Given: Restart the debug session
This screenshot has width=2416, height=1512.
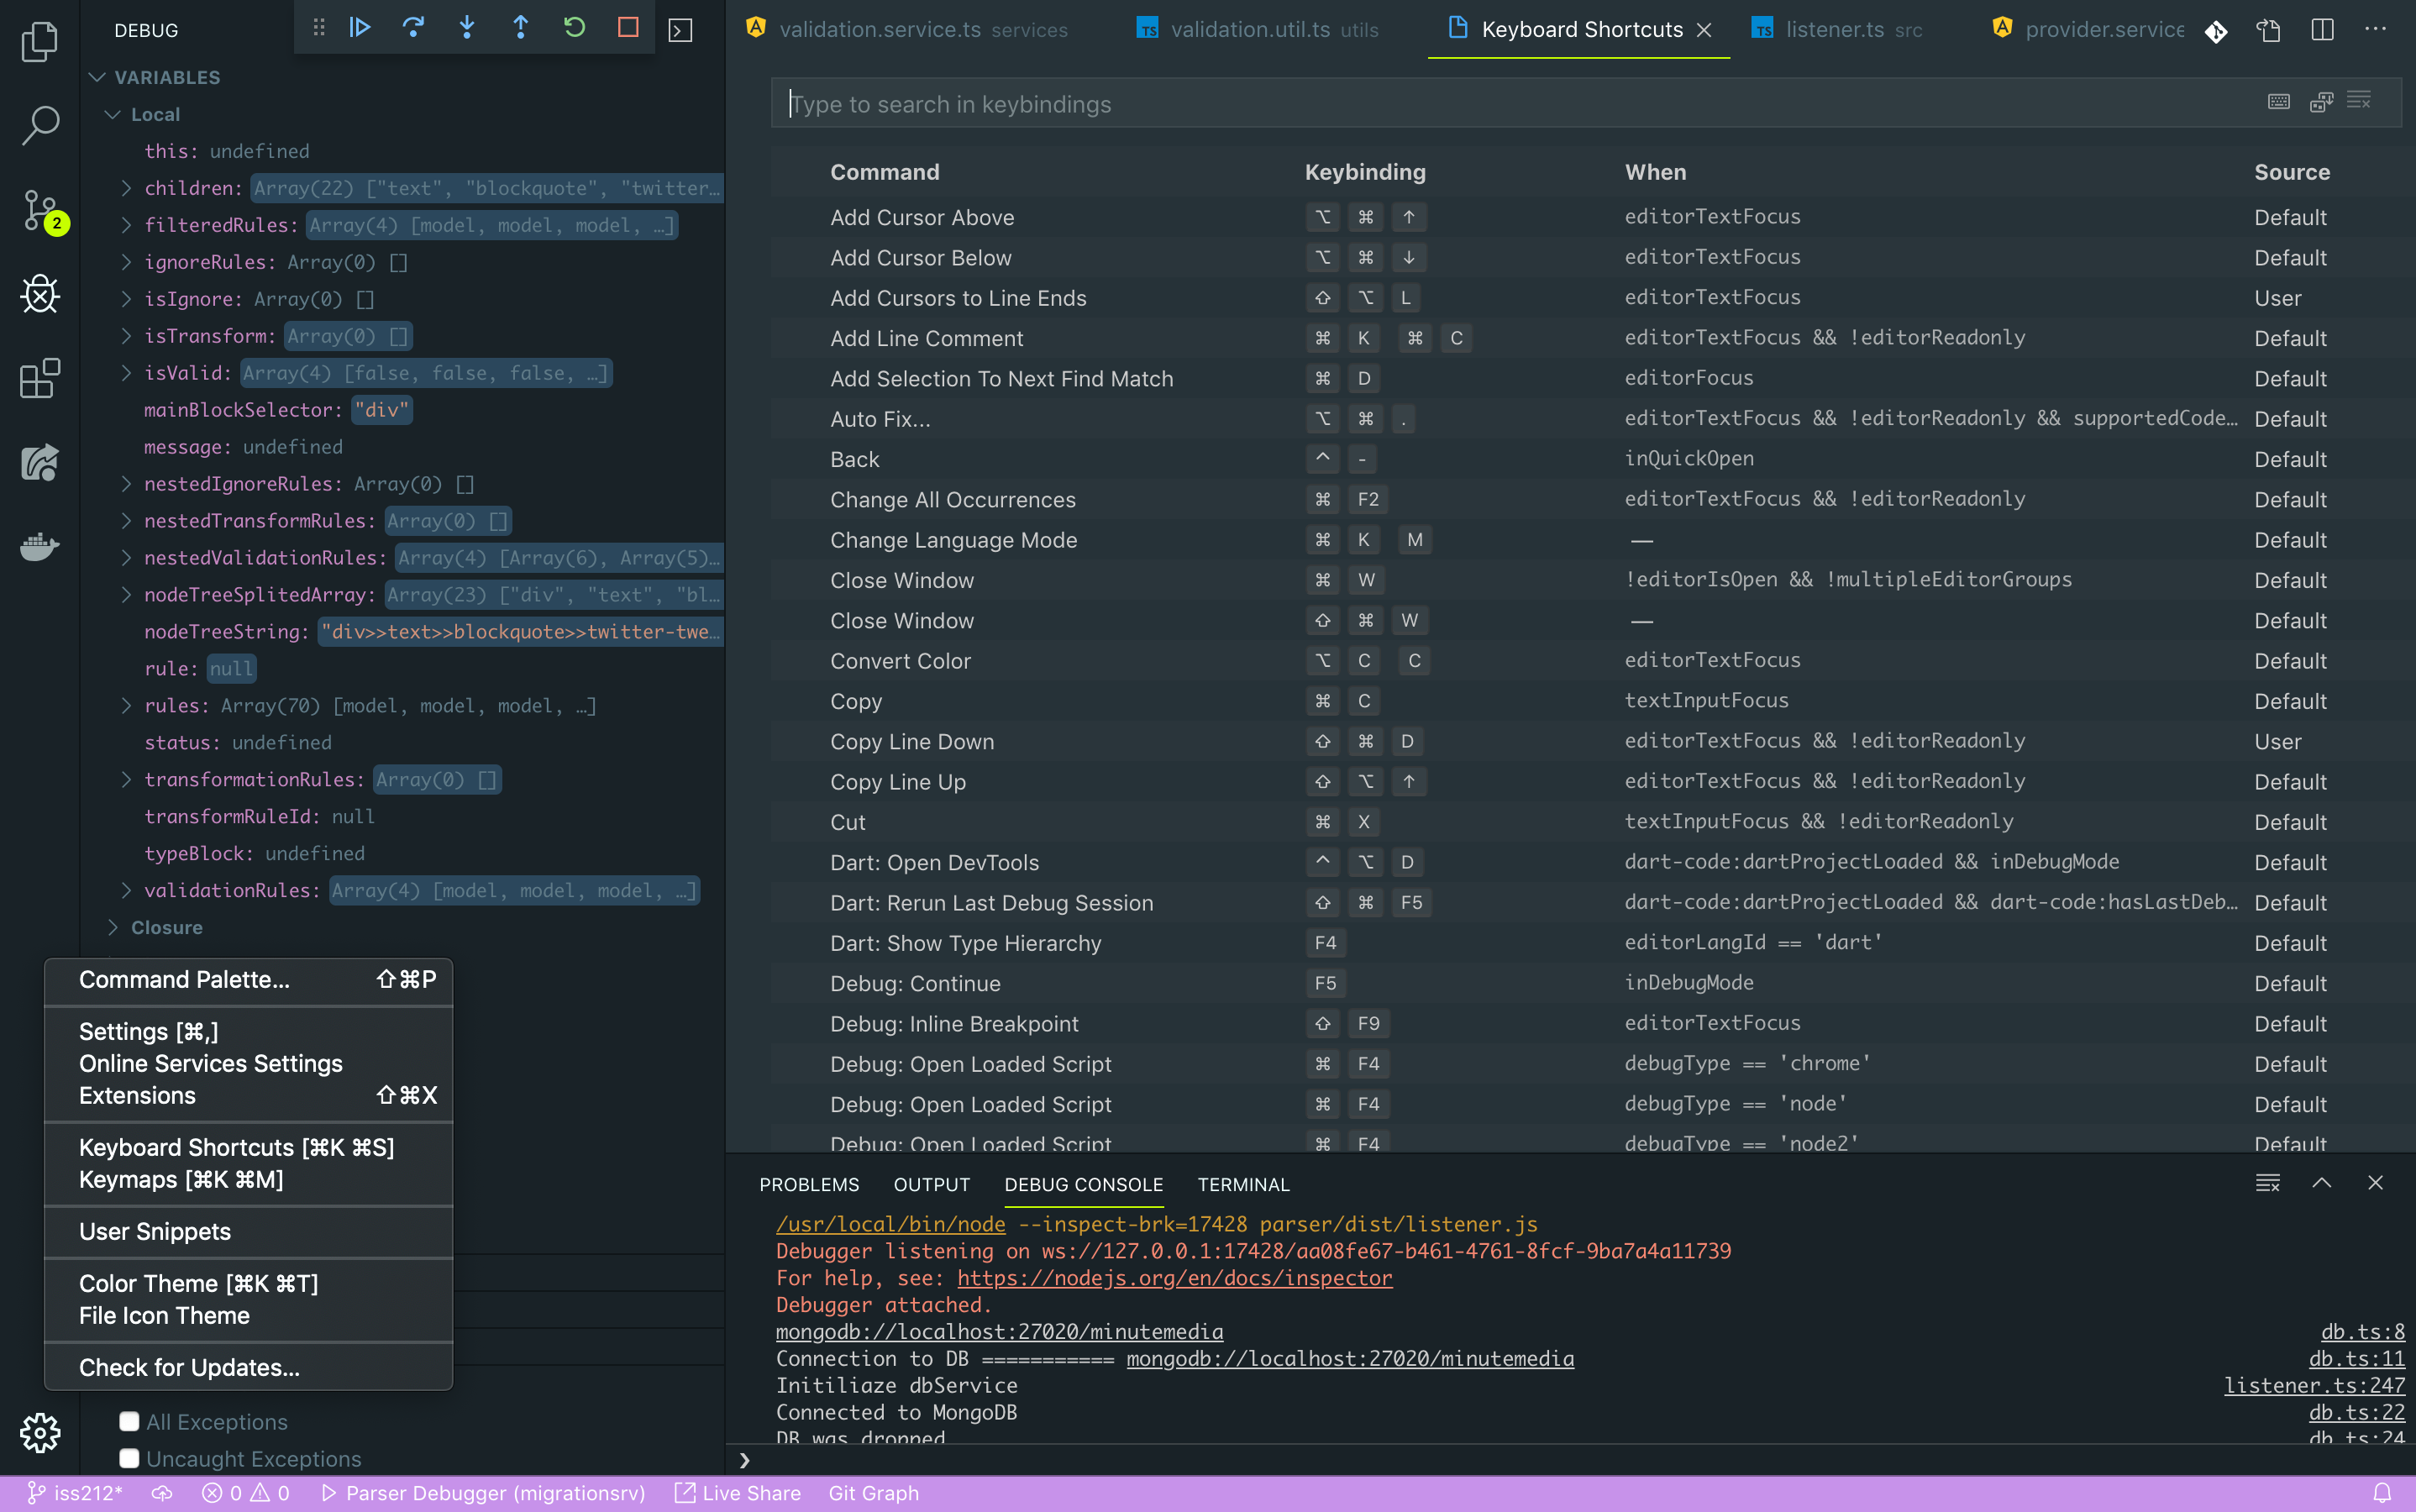Looking at the screenshot, I should (x=574, y=28).
